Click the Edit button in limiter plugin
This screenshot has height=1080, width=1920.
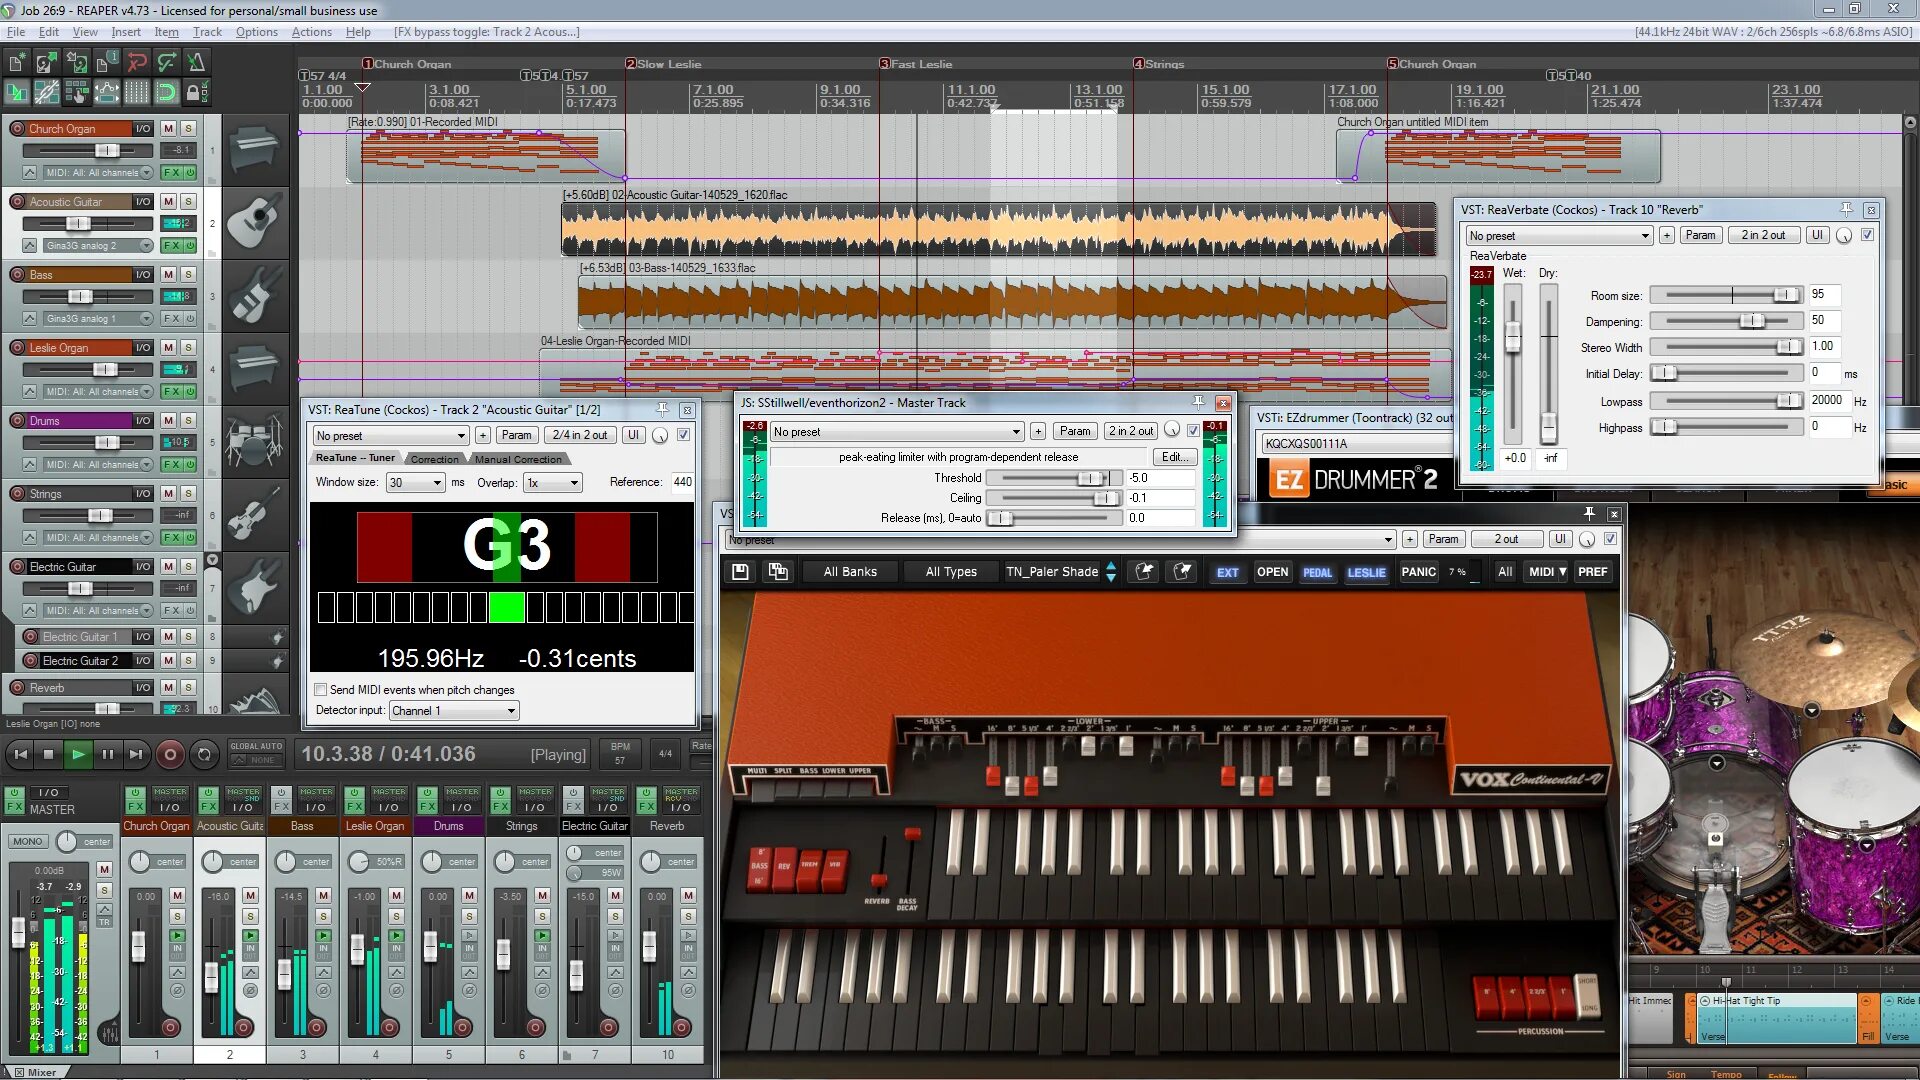(x=1174, y=457)
